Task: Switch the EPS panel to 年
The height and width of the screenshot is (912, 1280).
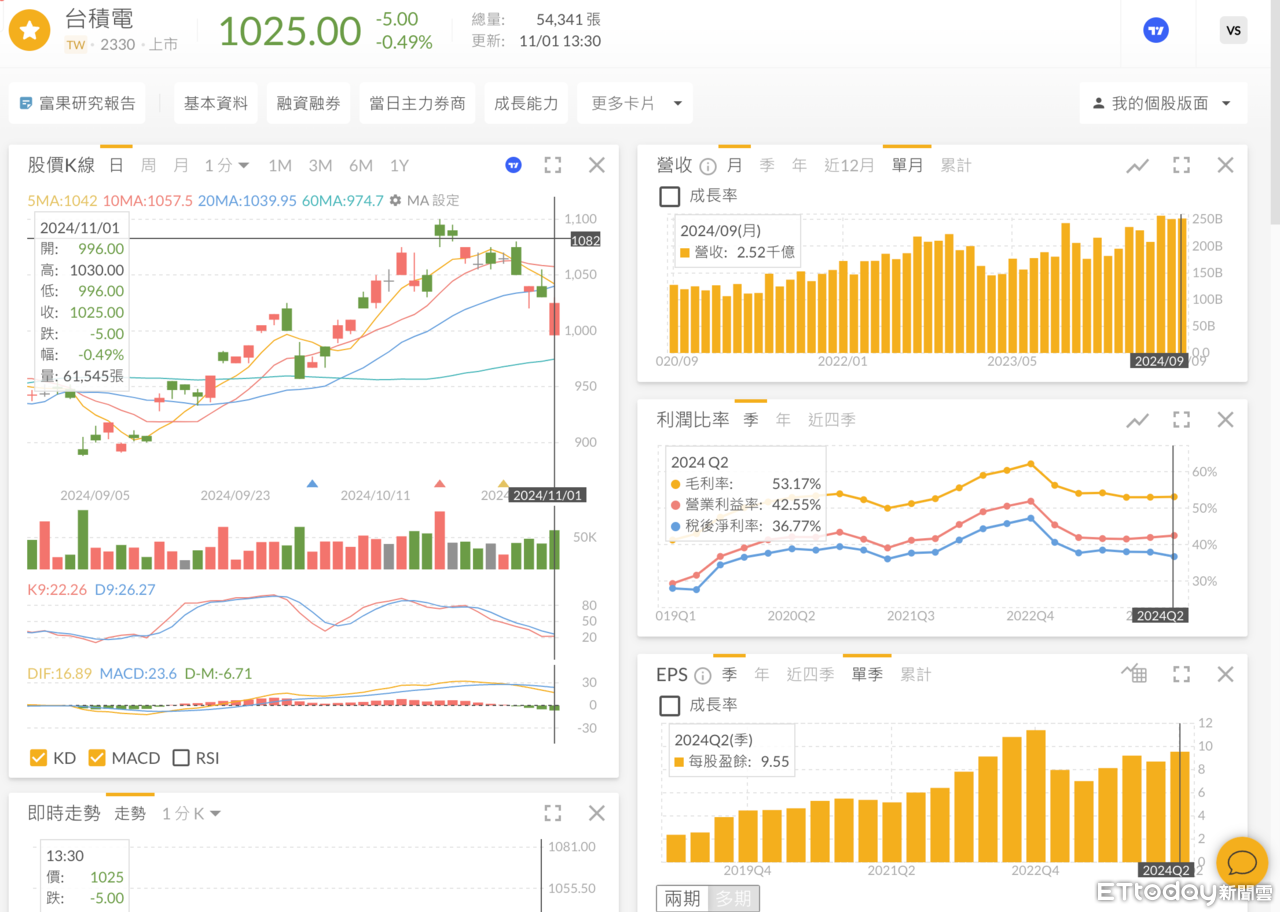Action: pyautogui.click(x=762, y=675)
